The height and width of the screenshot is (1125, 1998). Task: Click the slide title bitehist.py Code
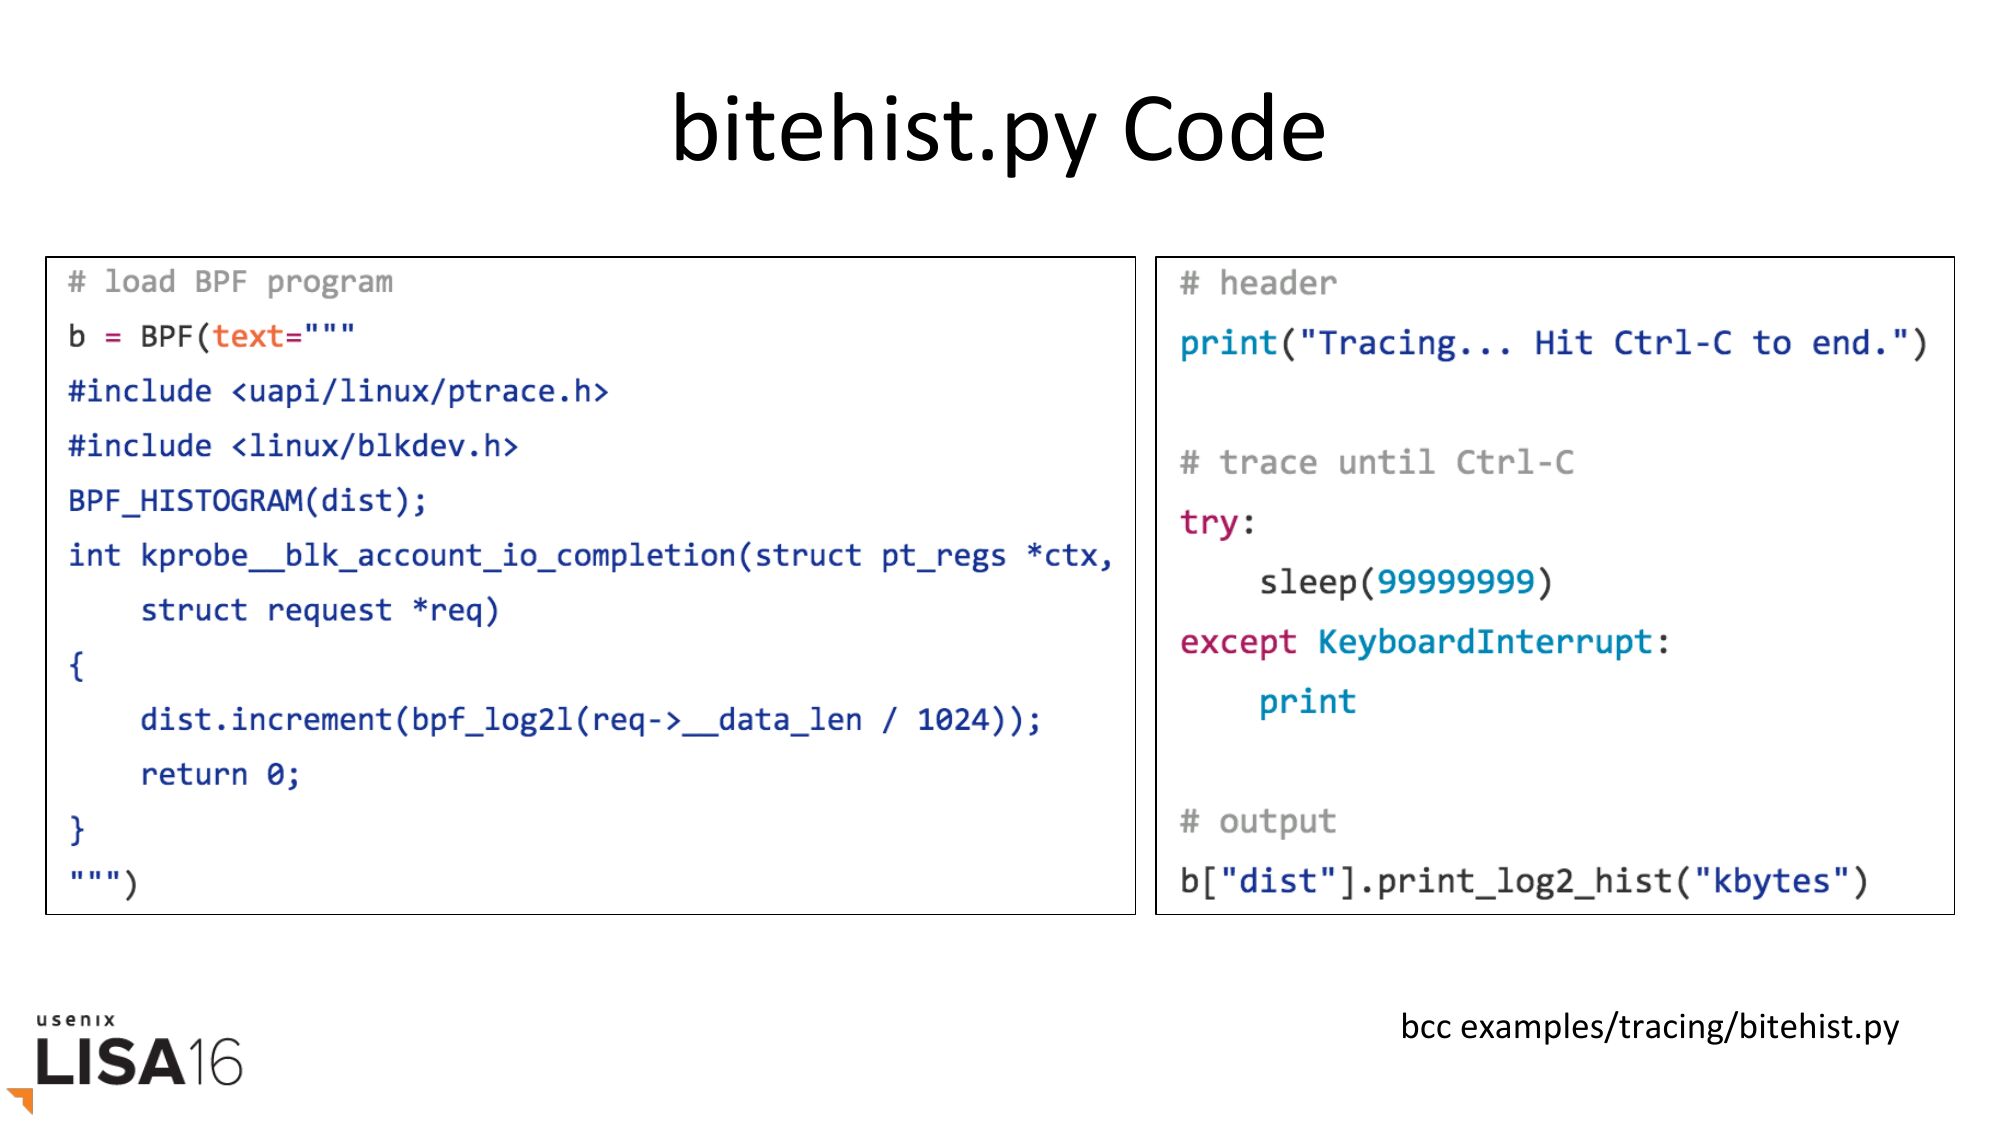coord(998,130)
